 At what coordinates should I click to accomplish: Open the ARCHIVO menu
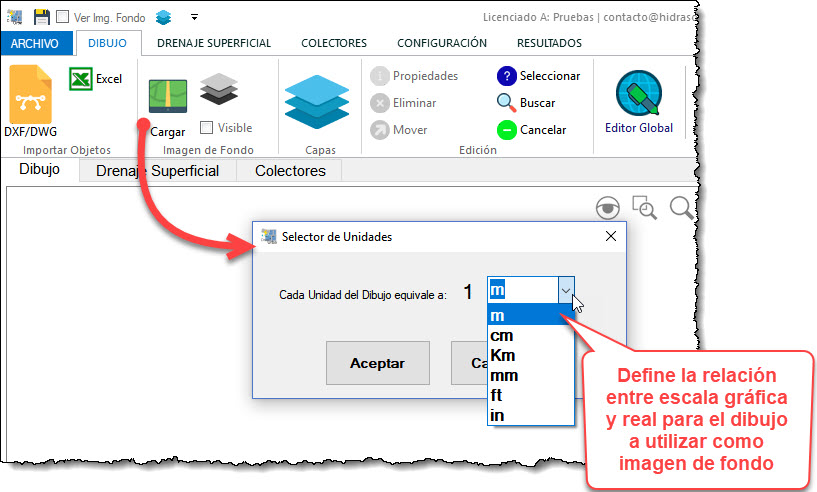point(37,43)
